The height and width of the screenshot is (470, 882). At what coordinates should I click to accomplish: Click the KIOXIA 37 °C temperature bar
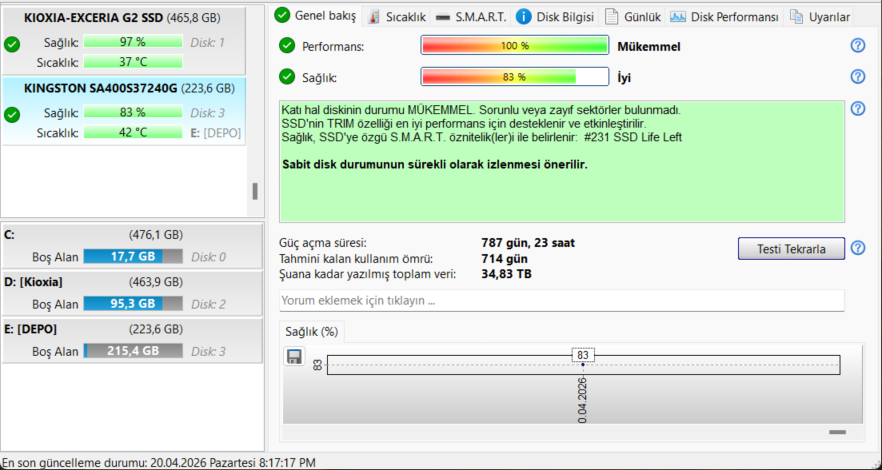click(133, 61)
